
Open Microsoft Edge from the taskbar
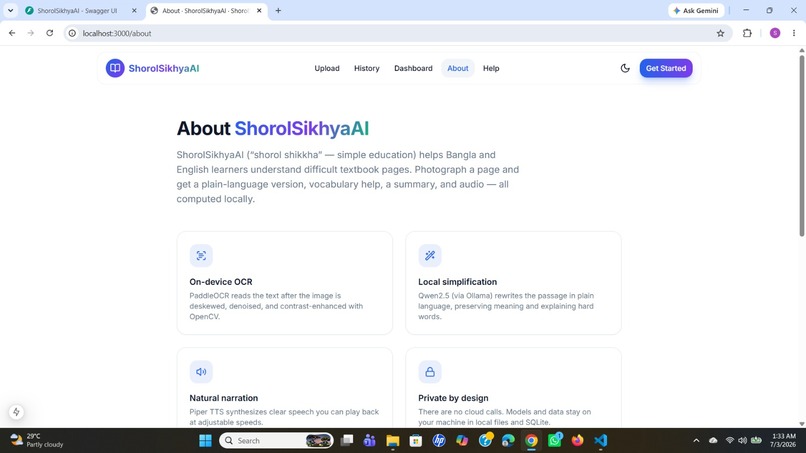[x=508, y=441]
